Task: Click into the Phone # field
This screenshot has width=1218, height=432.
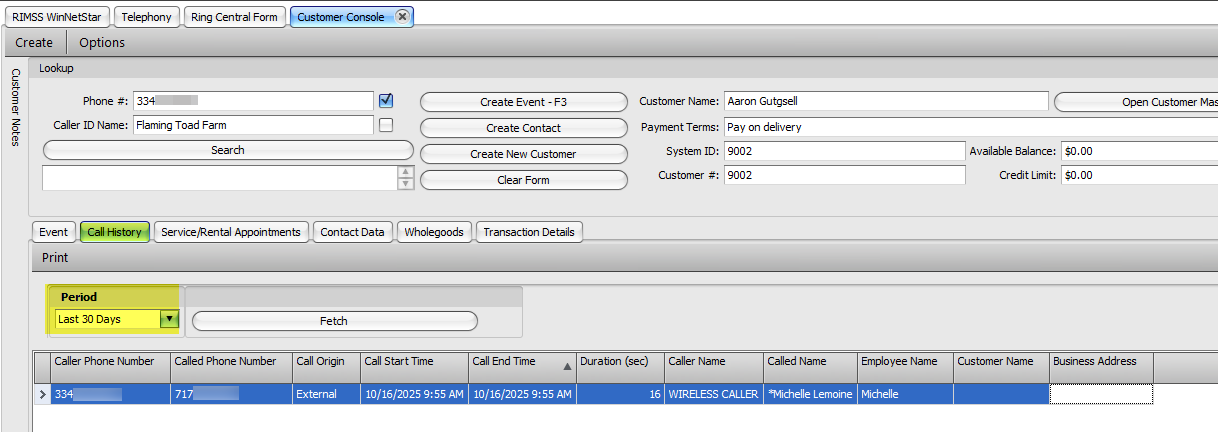Action: coord(253,101)
